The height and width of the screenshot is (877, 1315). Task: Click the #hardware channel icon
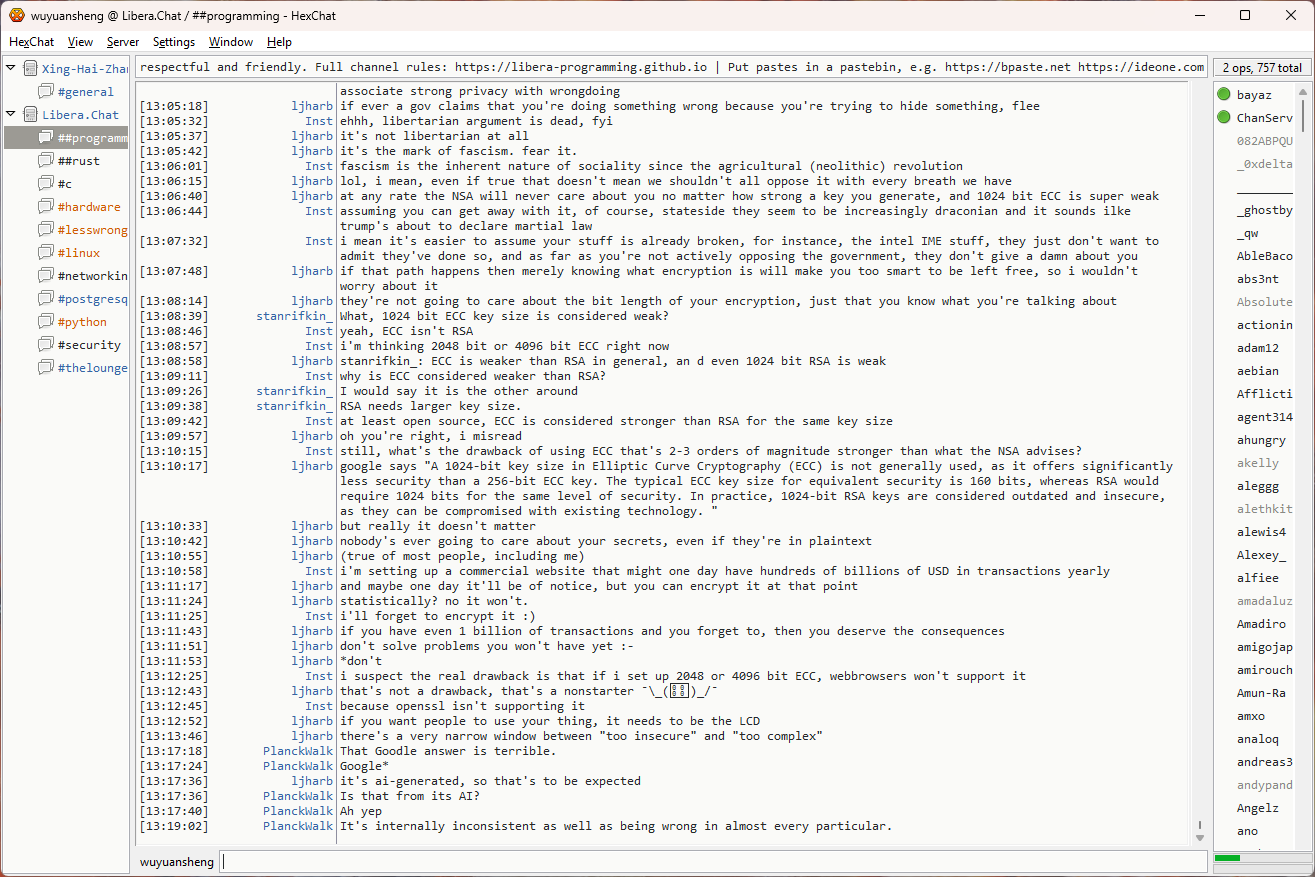coord(46,207)
